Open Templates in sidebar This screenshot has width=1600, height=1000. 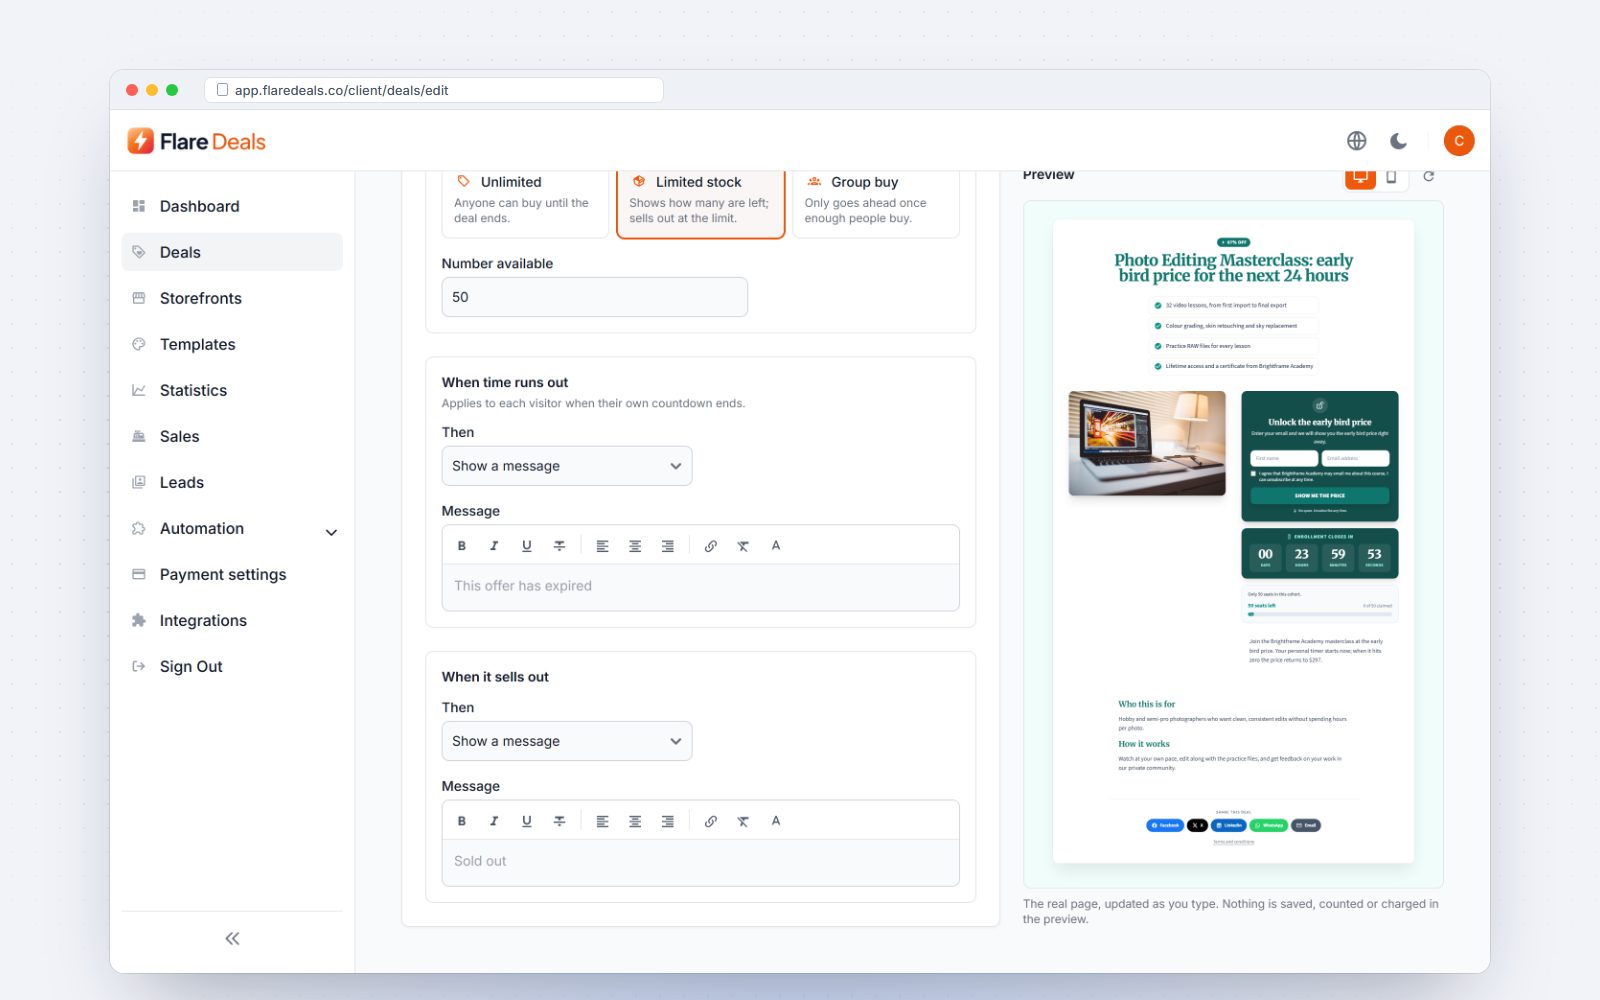pyautogui.click(x=232, y=344)
